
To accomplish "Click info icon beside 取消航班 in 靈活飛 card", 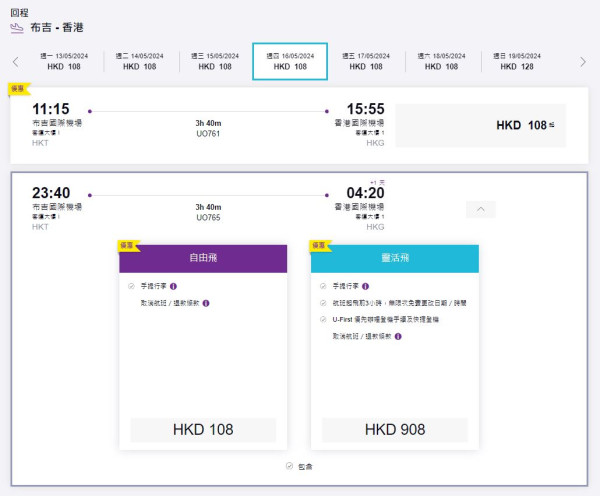I will tap(398, 336).
